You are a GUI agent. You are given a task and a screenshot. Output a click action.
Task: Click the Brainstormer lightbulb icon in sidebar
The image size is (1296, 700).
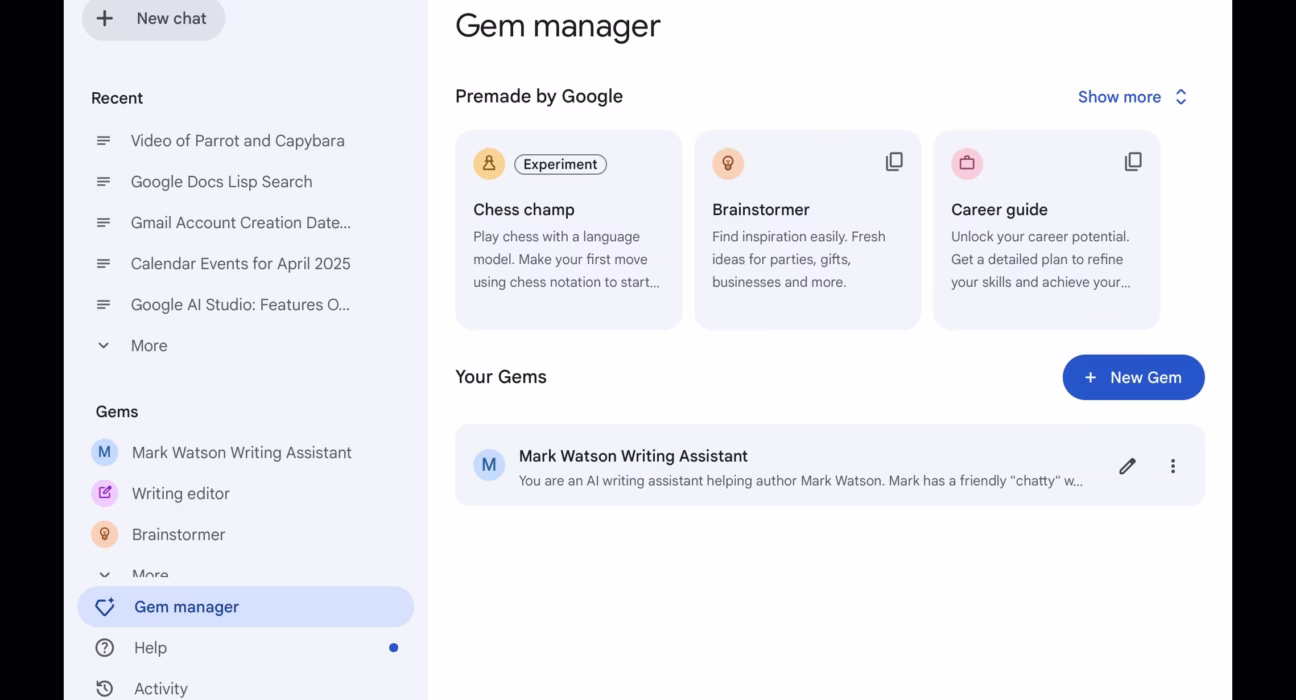[x=104, y=534]
